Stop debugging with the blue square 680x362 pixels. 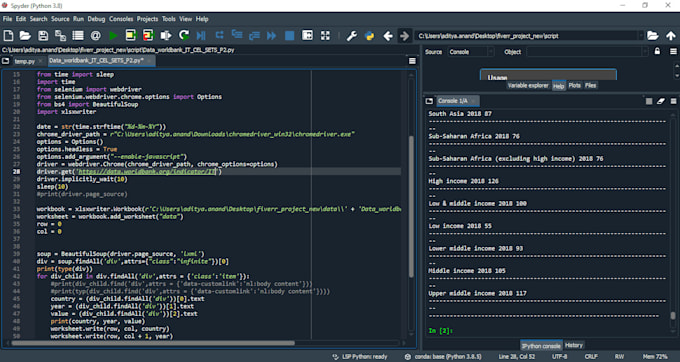click(x=290, y=36)
